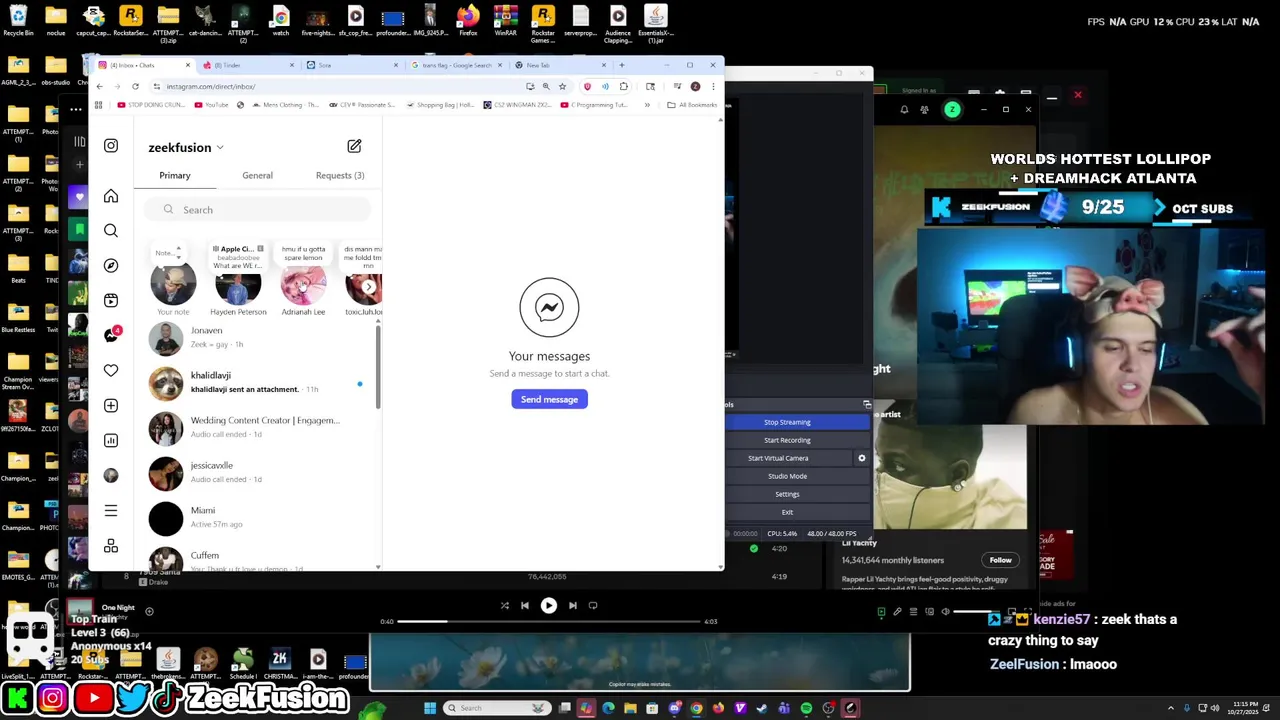Follow Lil Yachty in Spotify

pyautogui.click(x=1000, y=560)
